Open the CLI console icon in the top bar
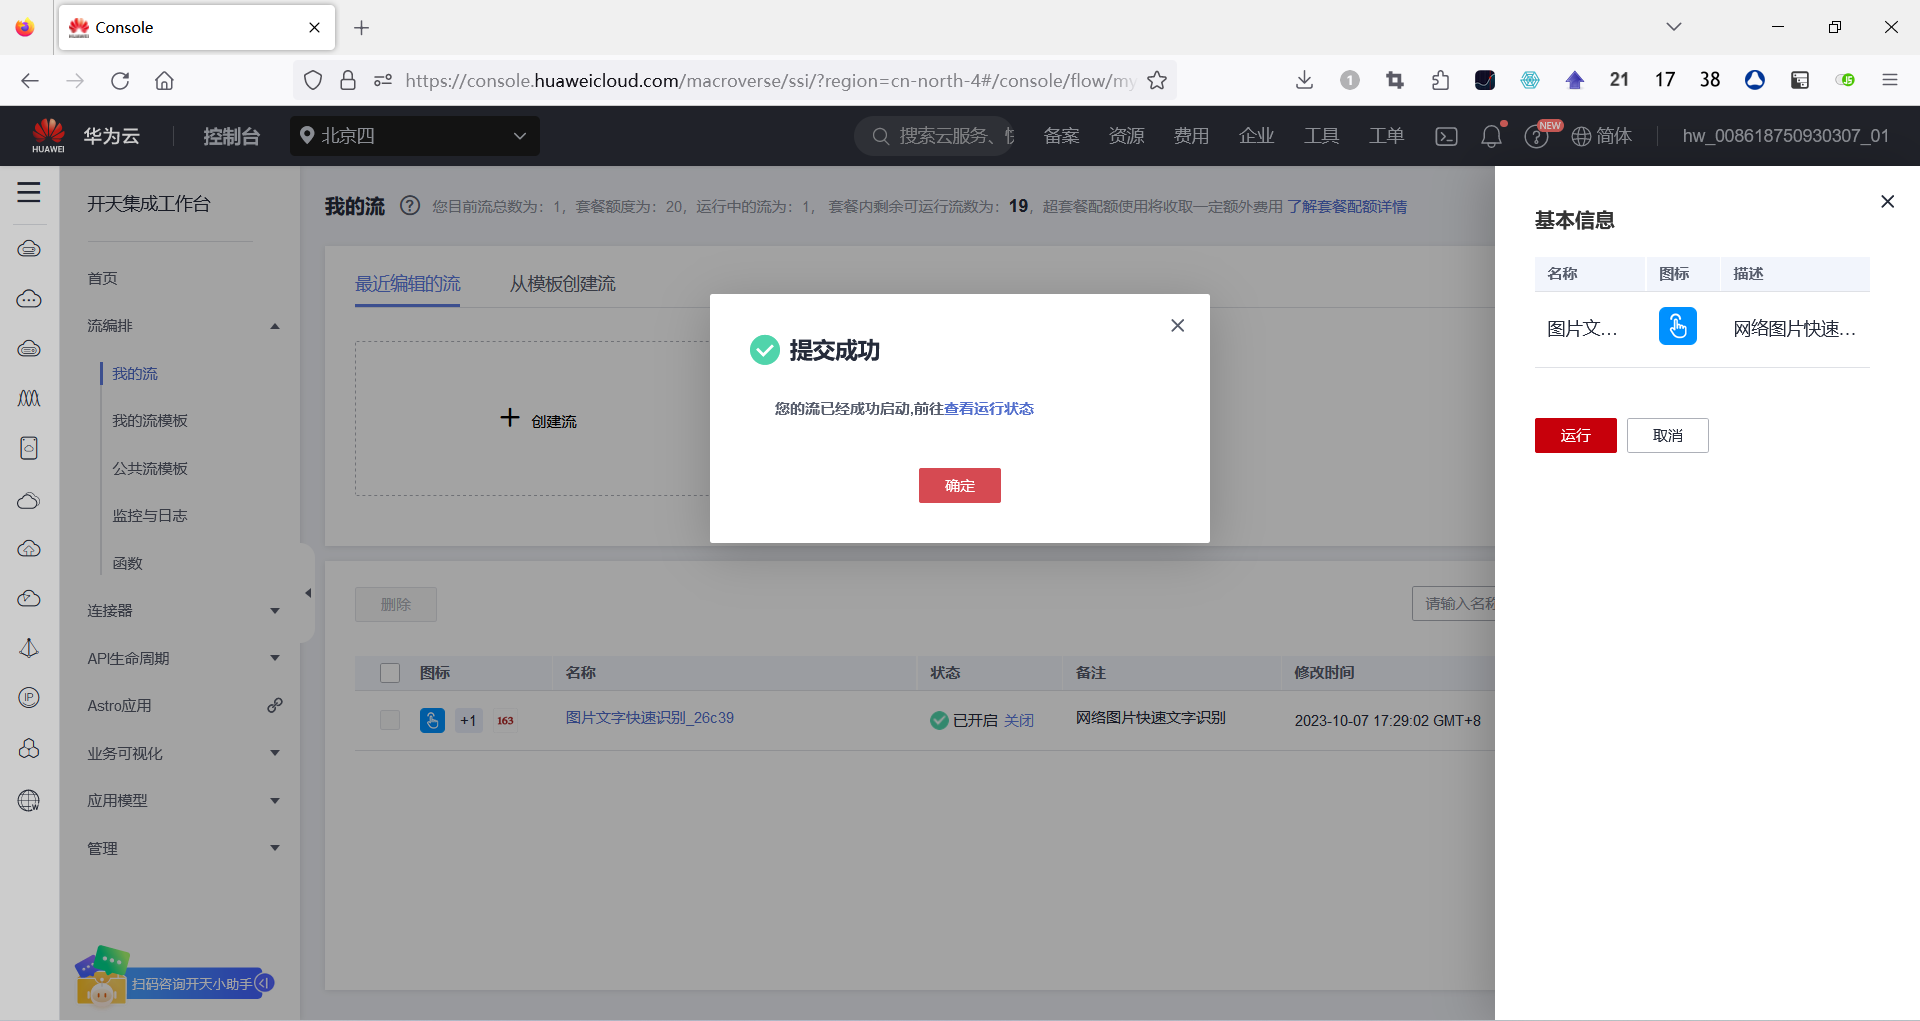Screen dimensions: 1920x1021 [1445, 136]
